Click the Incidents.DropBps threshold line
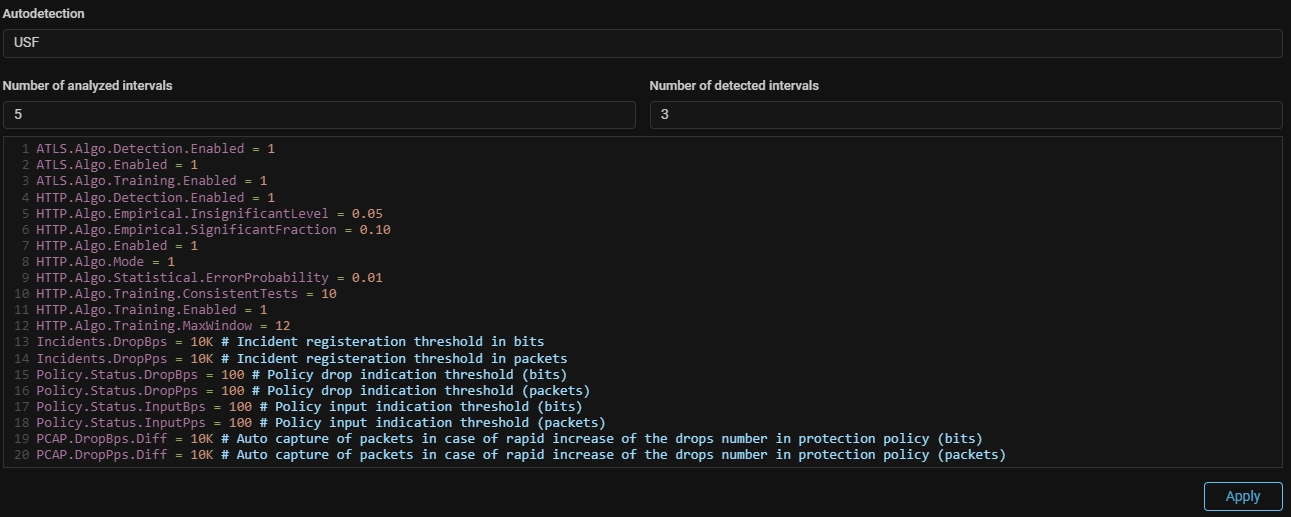The height and width of the screenshot is (517, 1291). [290, 342]
